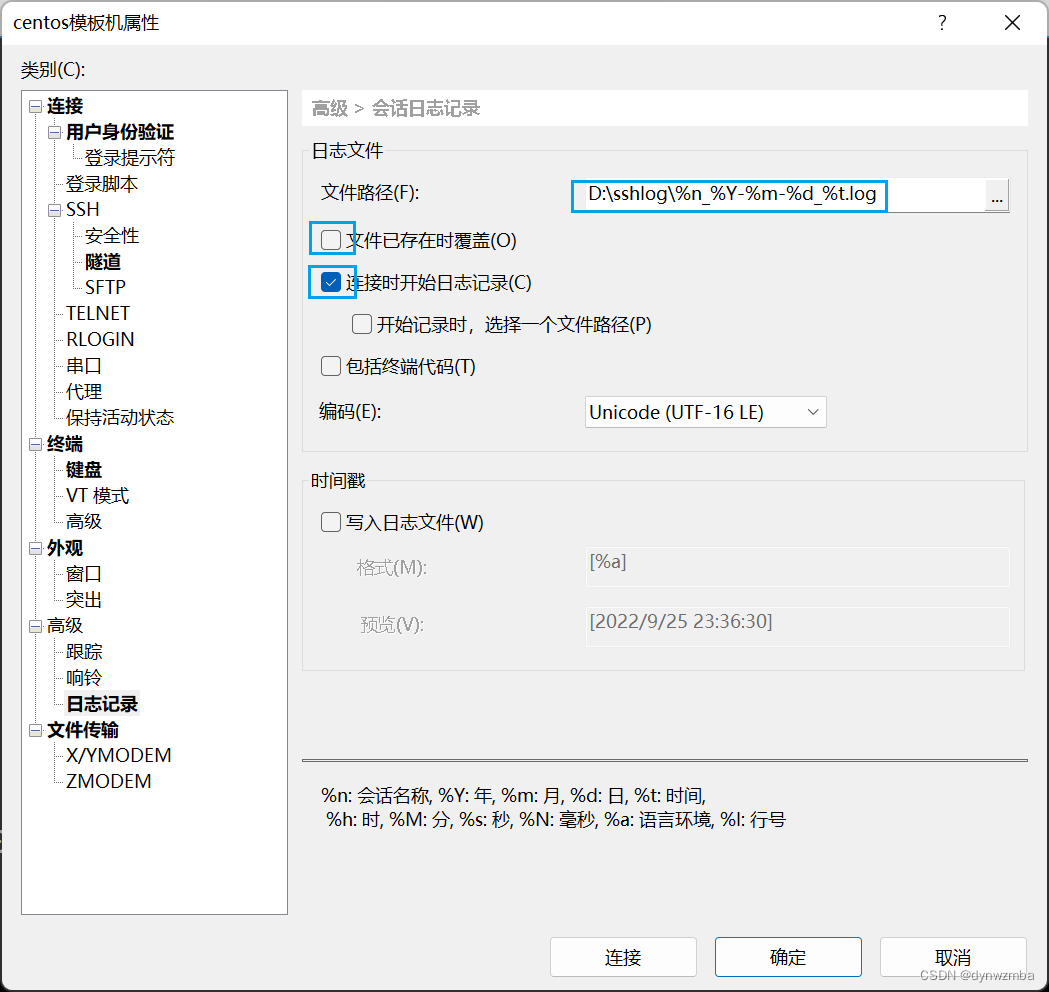This screenshot has width=1049, height=992.
Task: Uncheck 连接时开始日志记录 checkbox
Action: pos(330,282)
